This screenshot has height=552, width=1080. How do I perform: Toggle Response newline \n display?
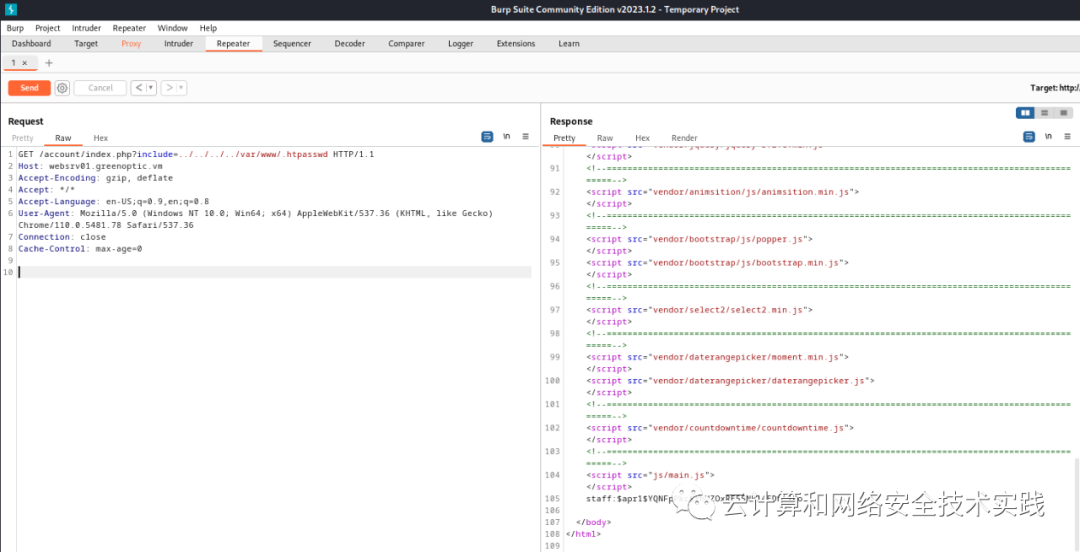(1048, 136)
